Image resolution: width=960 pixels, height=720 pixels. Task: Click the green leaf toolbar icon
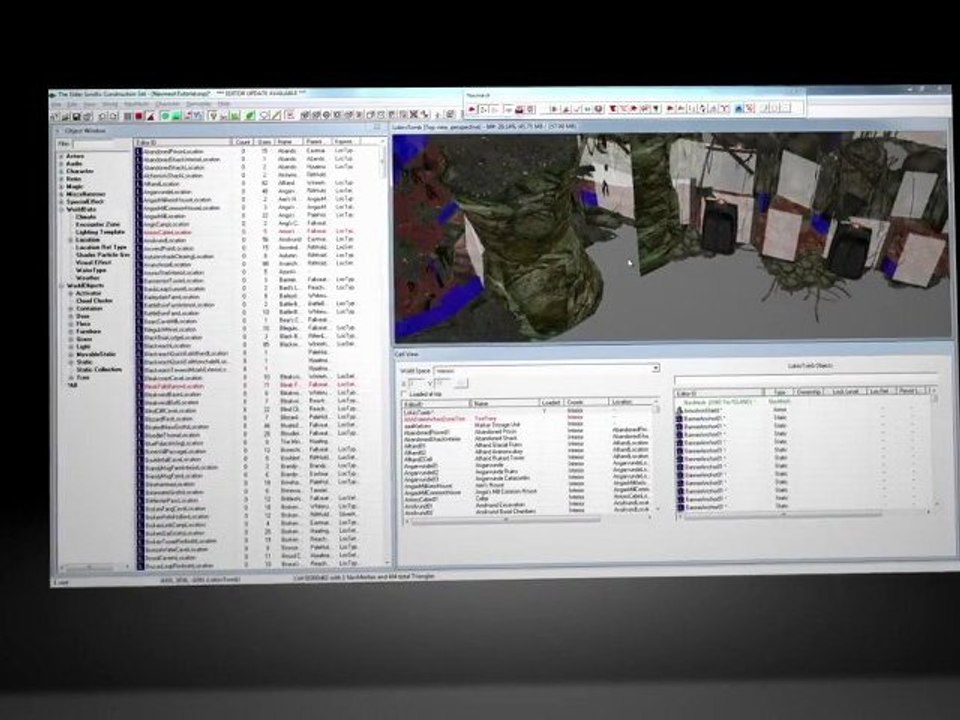[250, 115]
